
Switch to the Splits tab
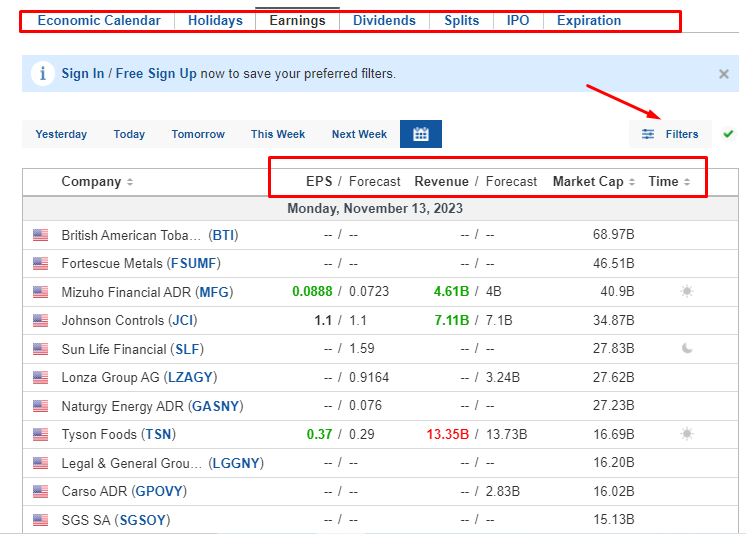point(461,20)
